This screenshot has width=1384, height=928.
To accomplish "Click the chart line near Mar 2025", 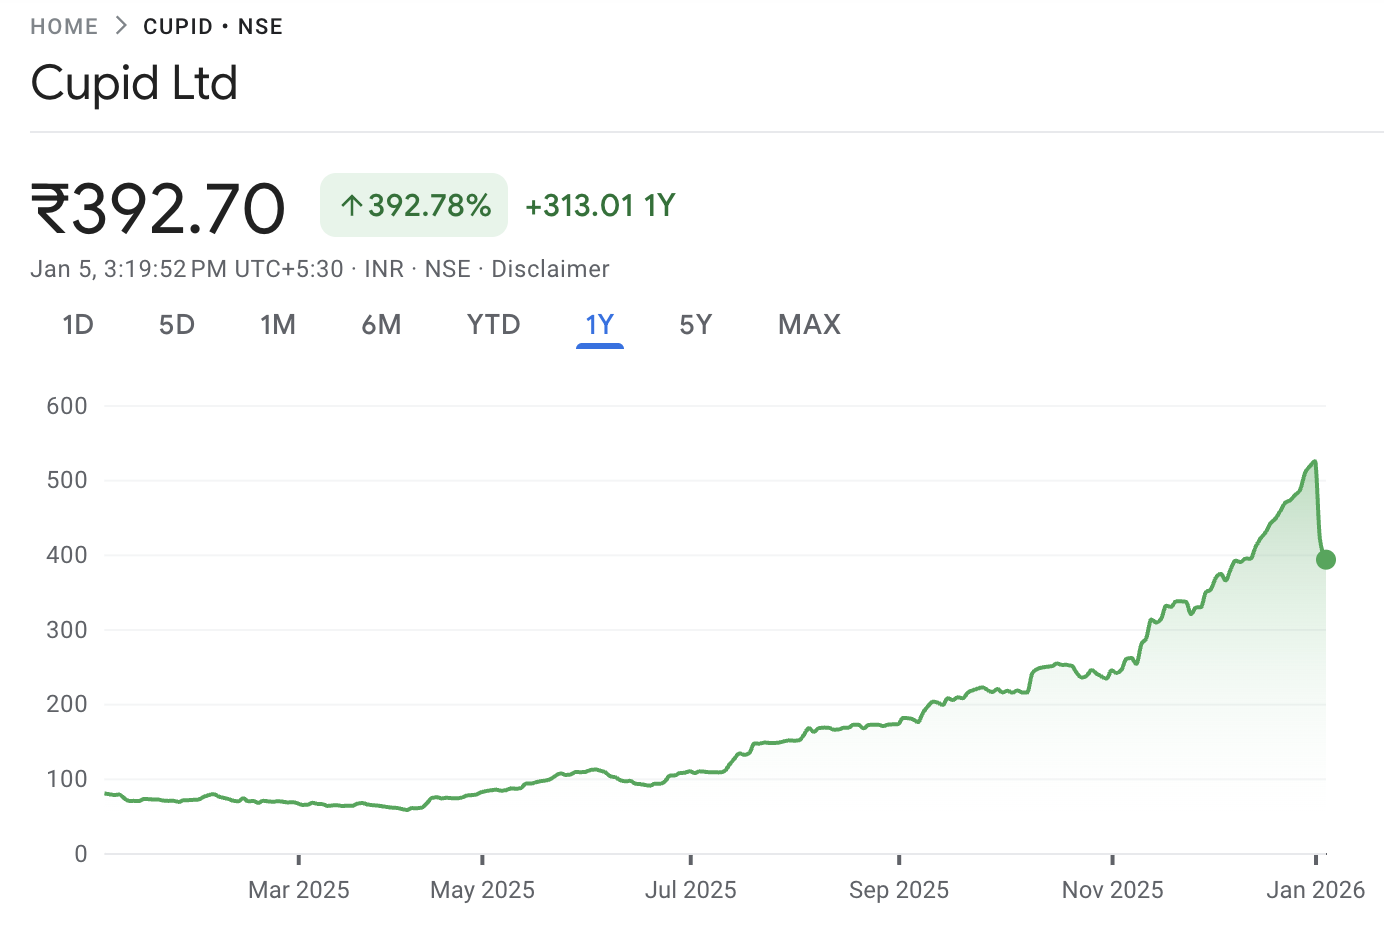I will 297,800.
